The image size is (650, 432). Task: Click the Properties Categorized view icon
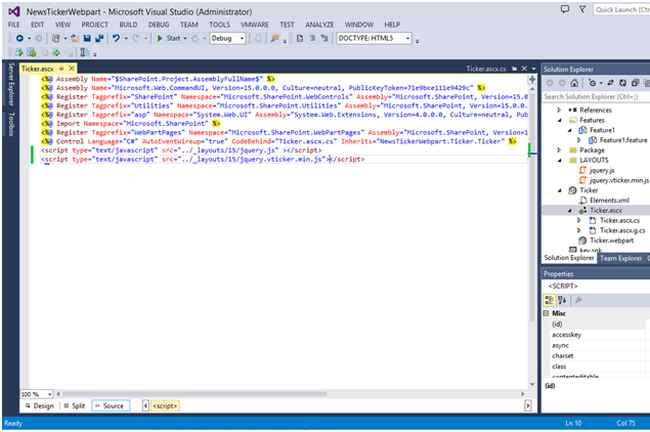point(549,300)
